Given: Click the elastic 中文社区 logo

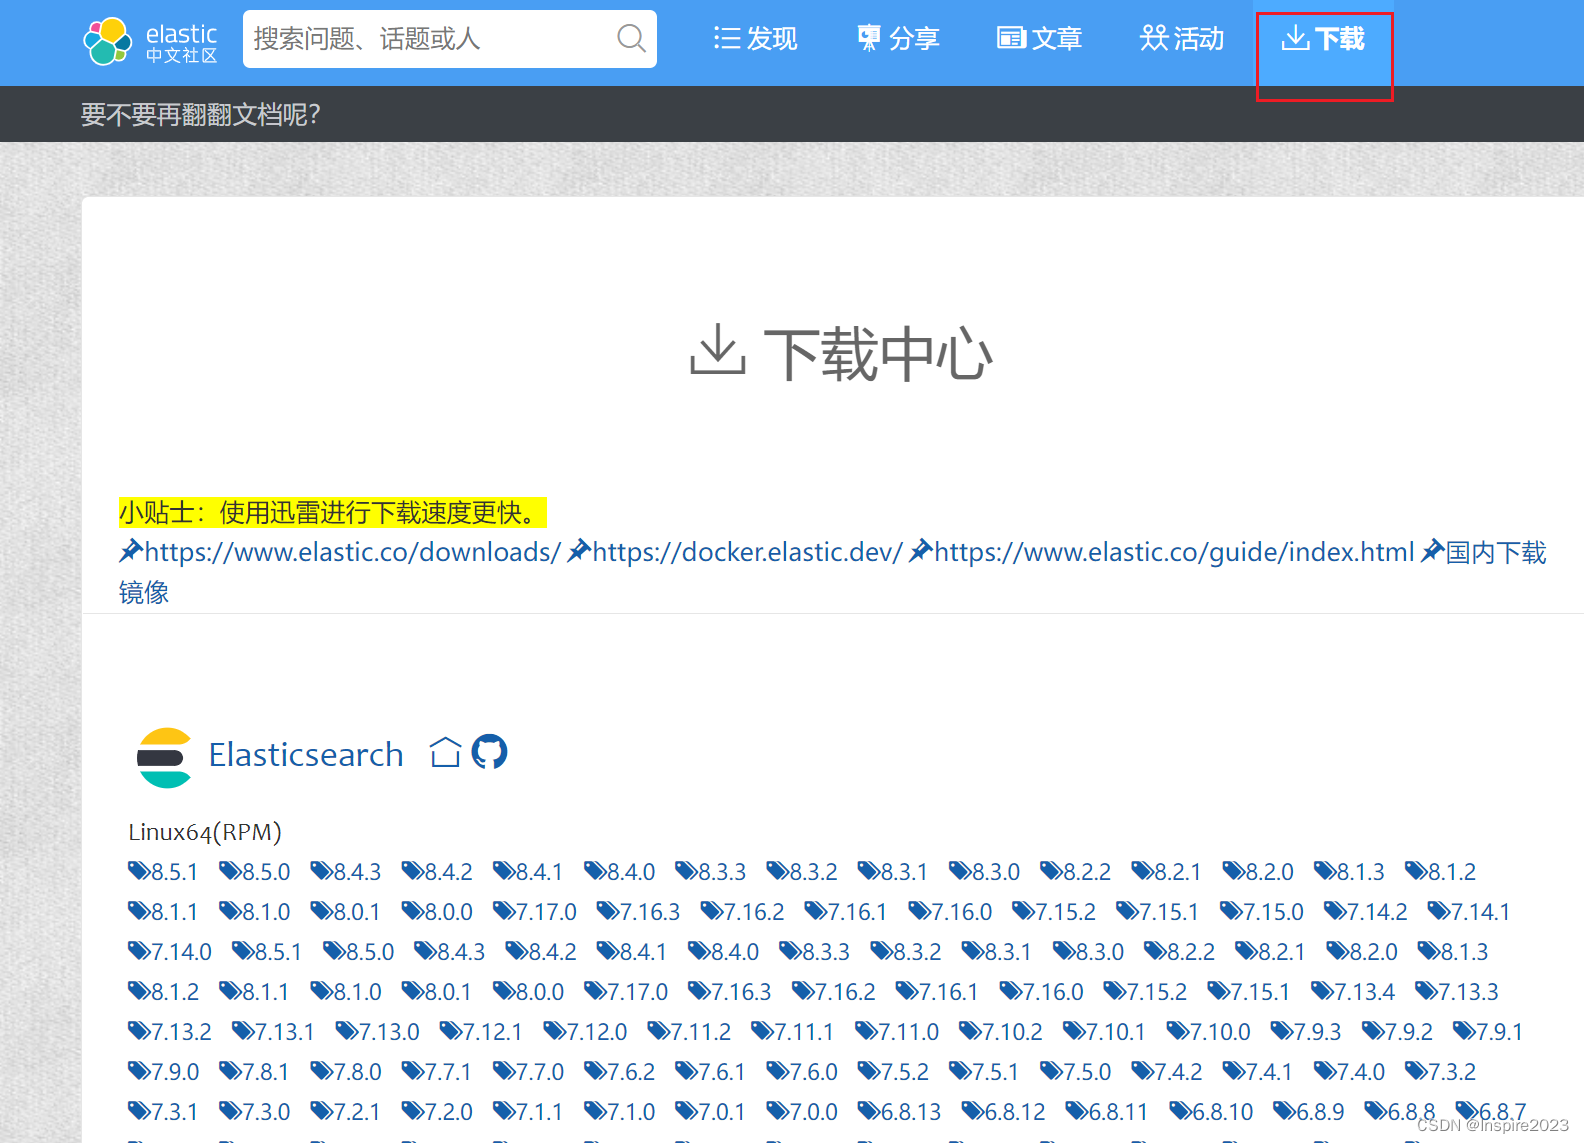Looking at the screenshot, I should tap(150, 41).
